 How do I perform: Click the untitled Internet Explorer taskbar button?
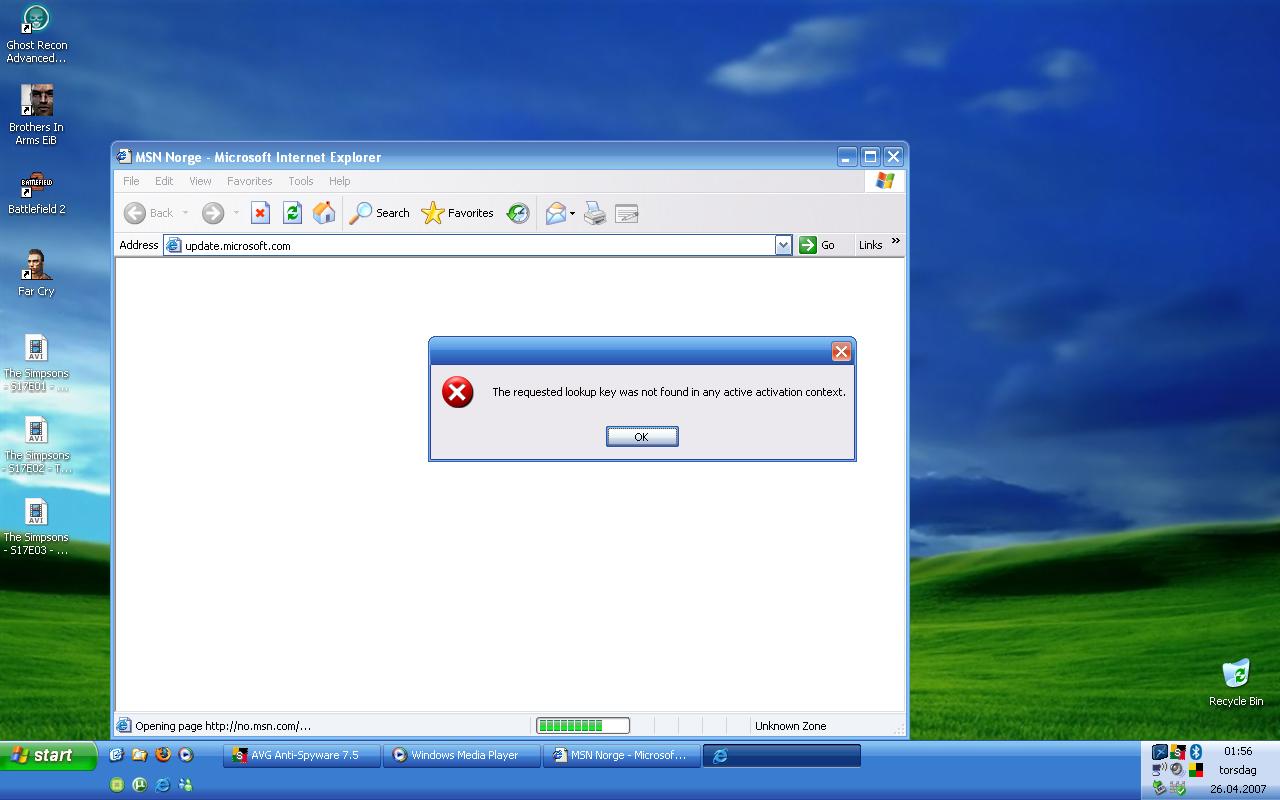tap(782, 755)
